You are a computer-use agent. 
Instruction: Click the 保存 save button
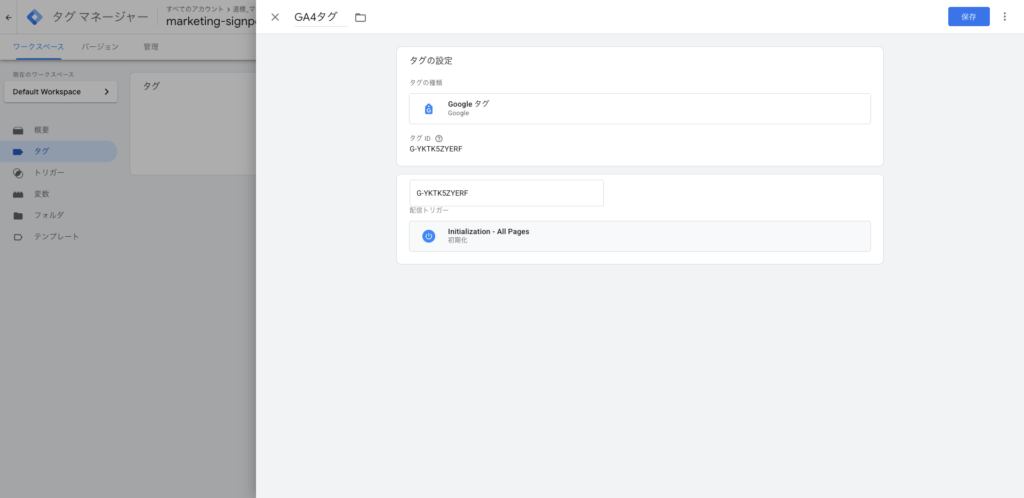(x=968, y=17)
